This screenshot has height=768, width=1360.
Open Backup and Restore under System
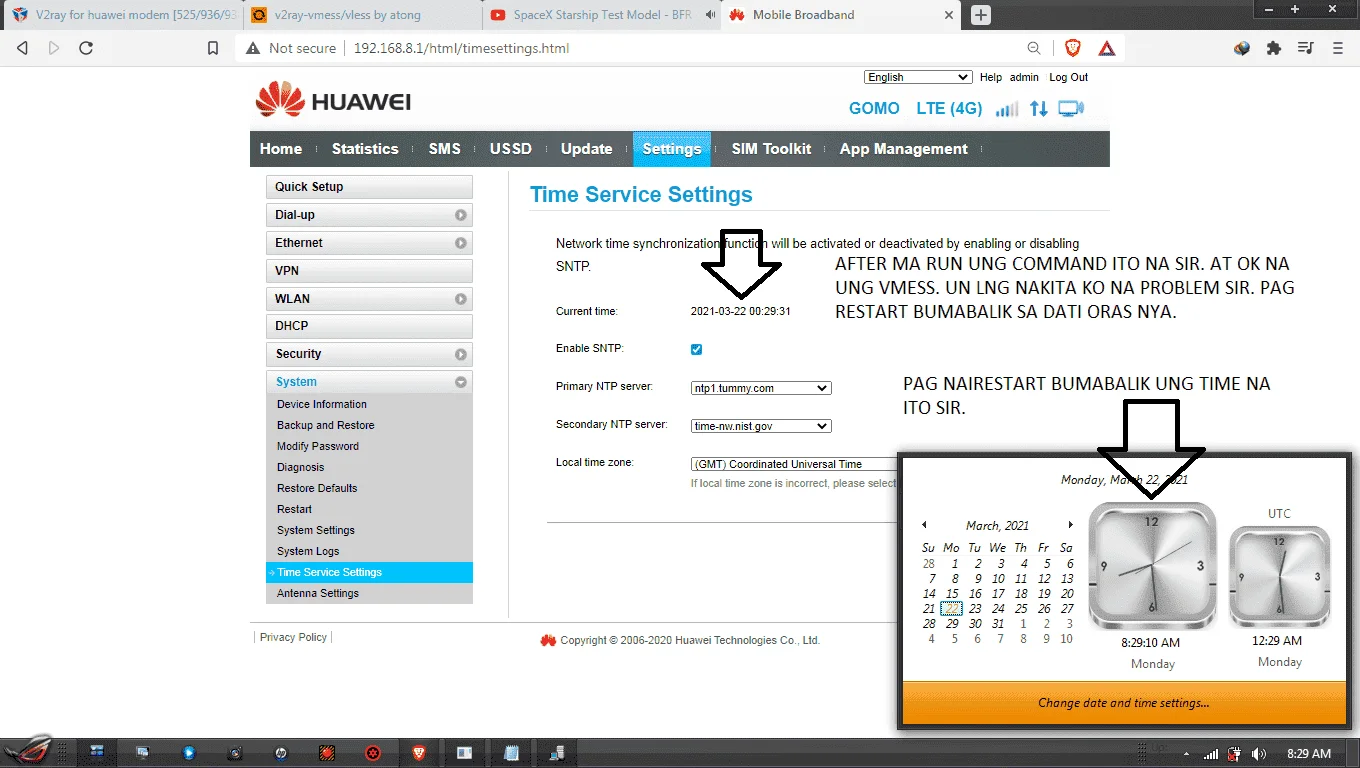click(326, 425)
